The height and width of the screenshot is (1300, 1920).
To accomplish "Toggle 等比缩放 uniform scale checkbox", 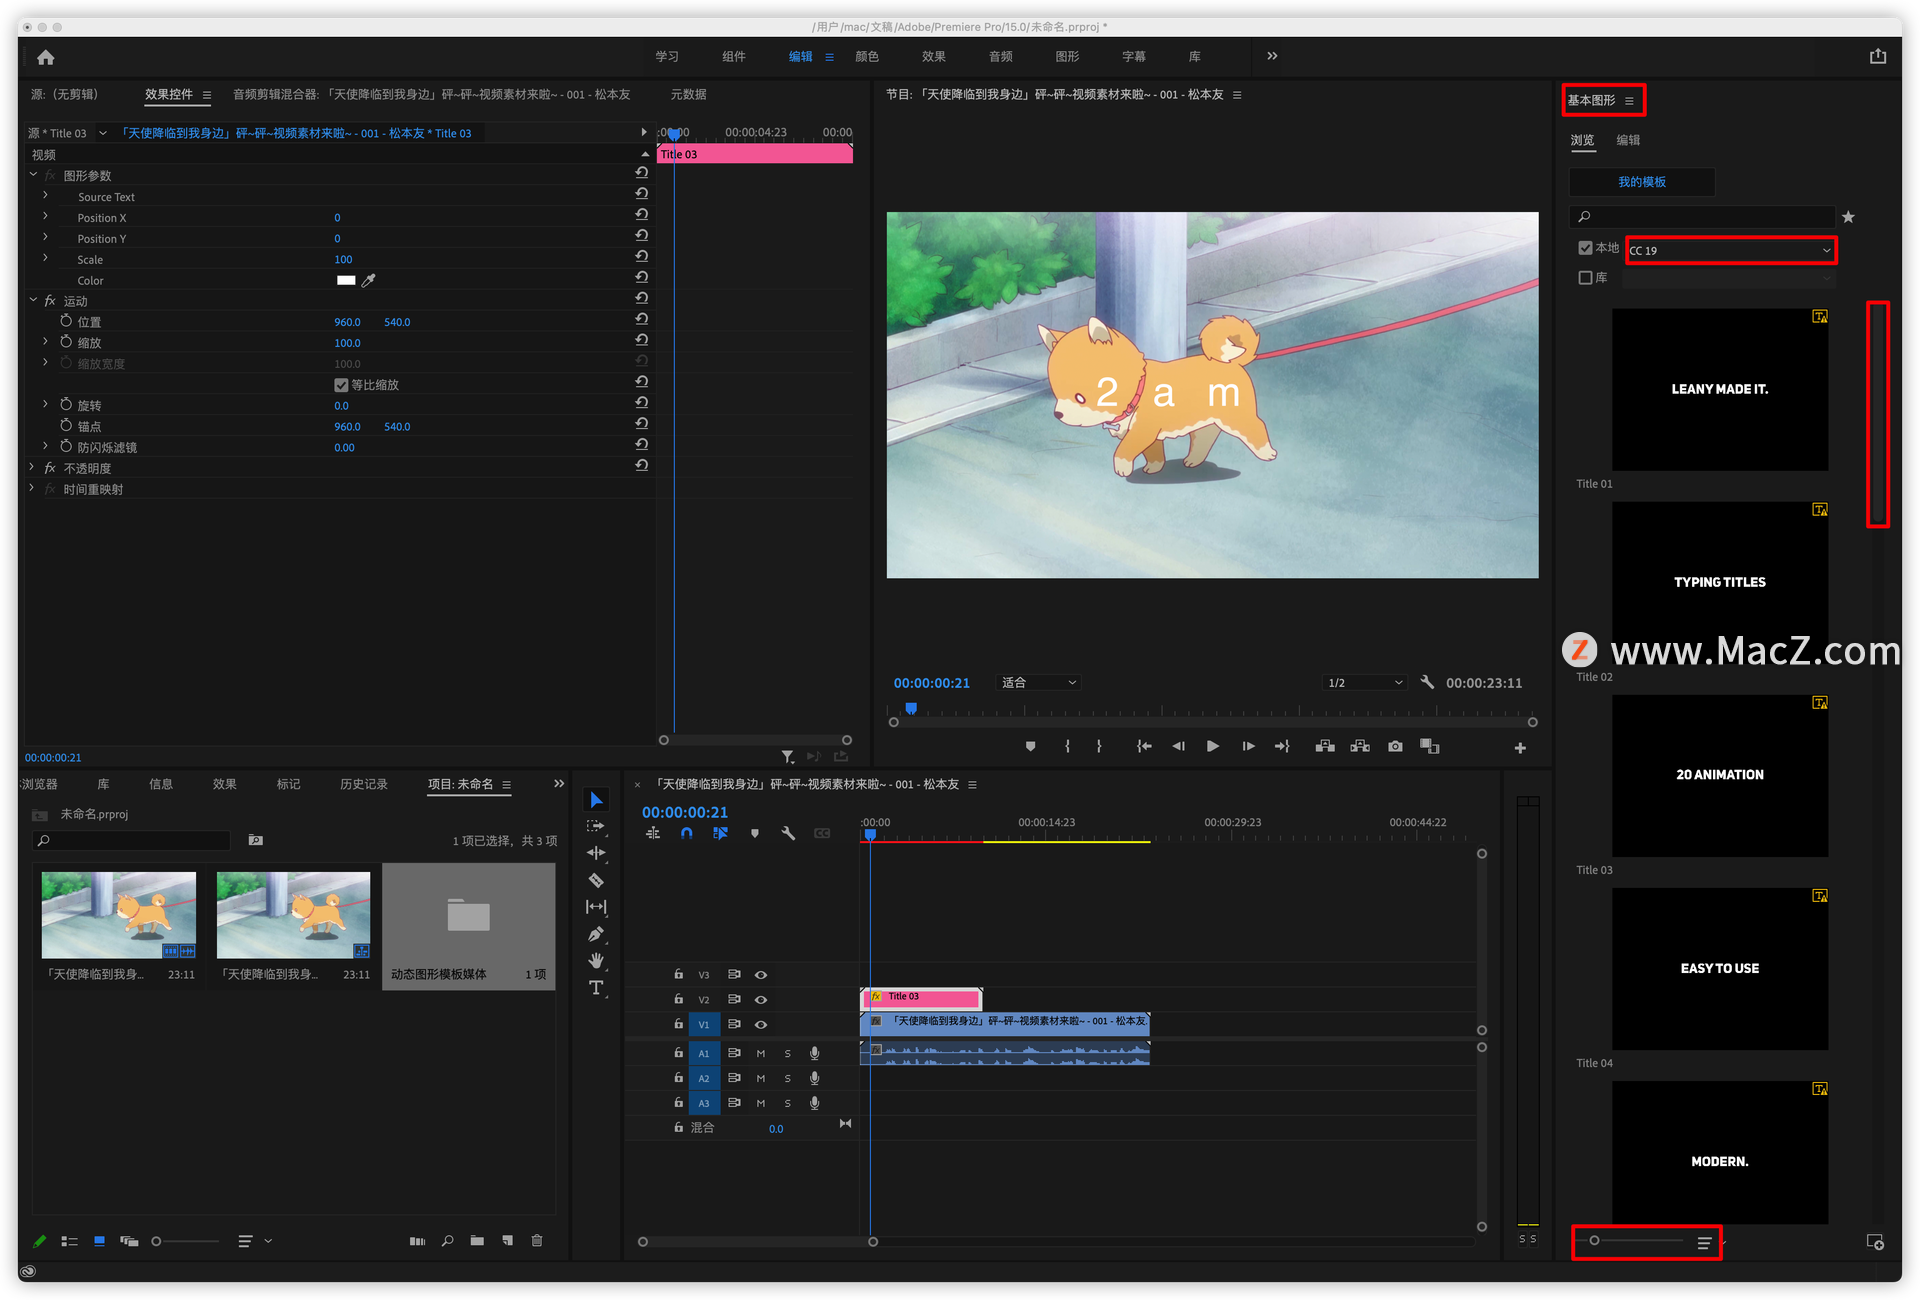I will click(x=341, y=385).
